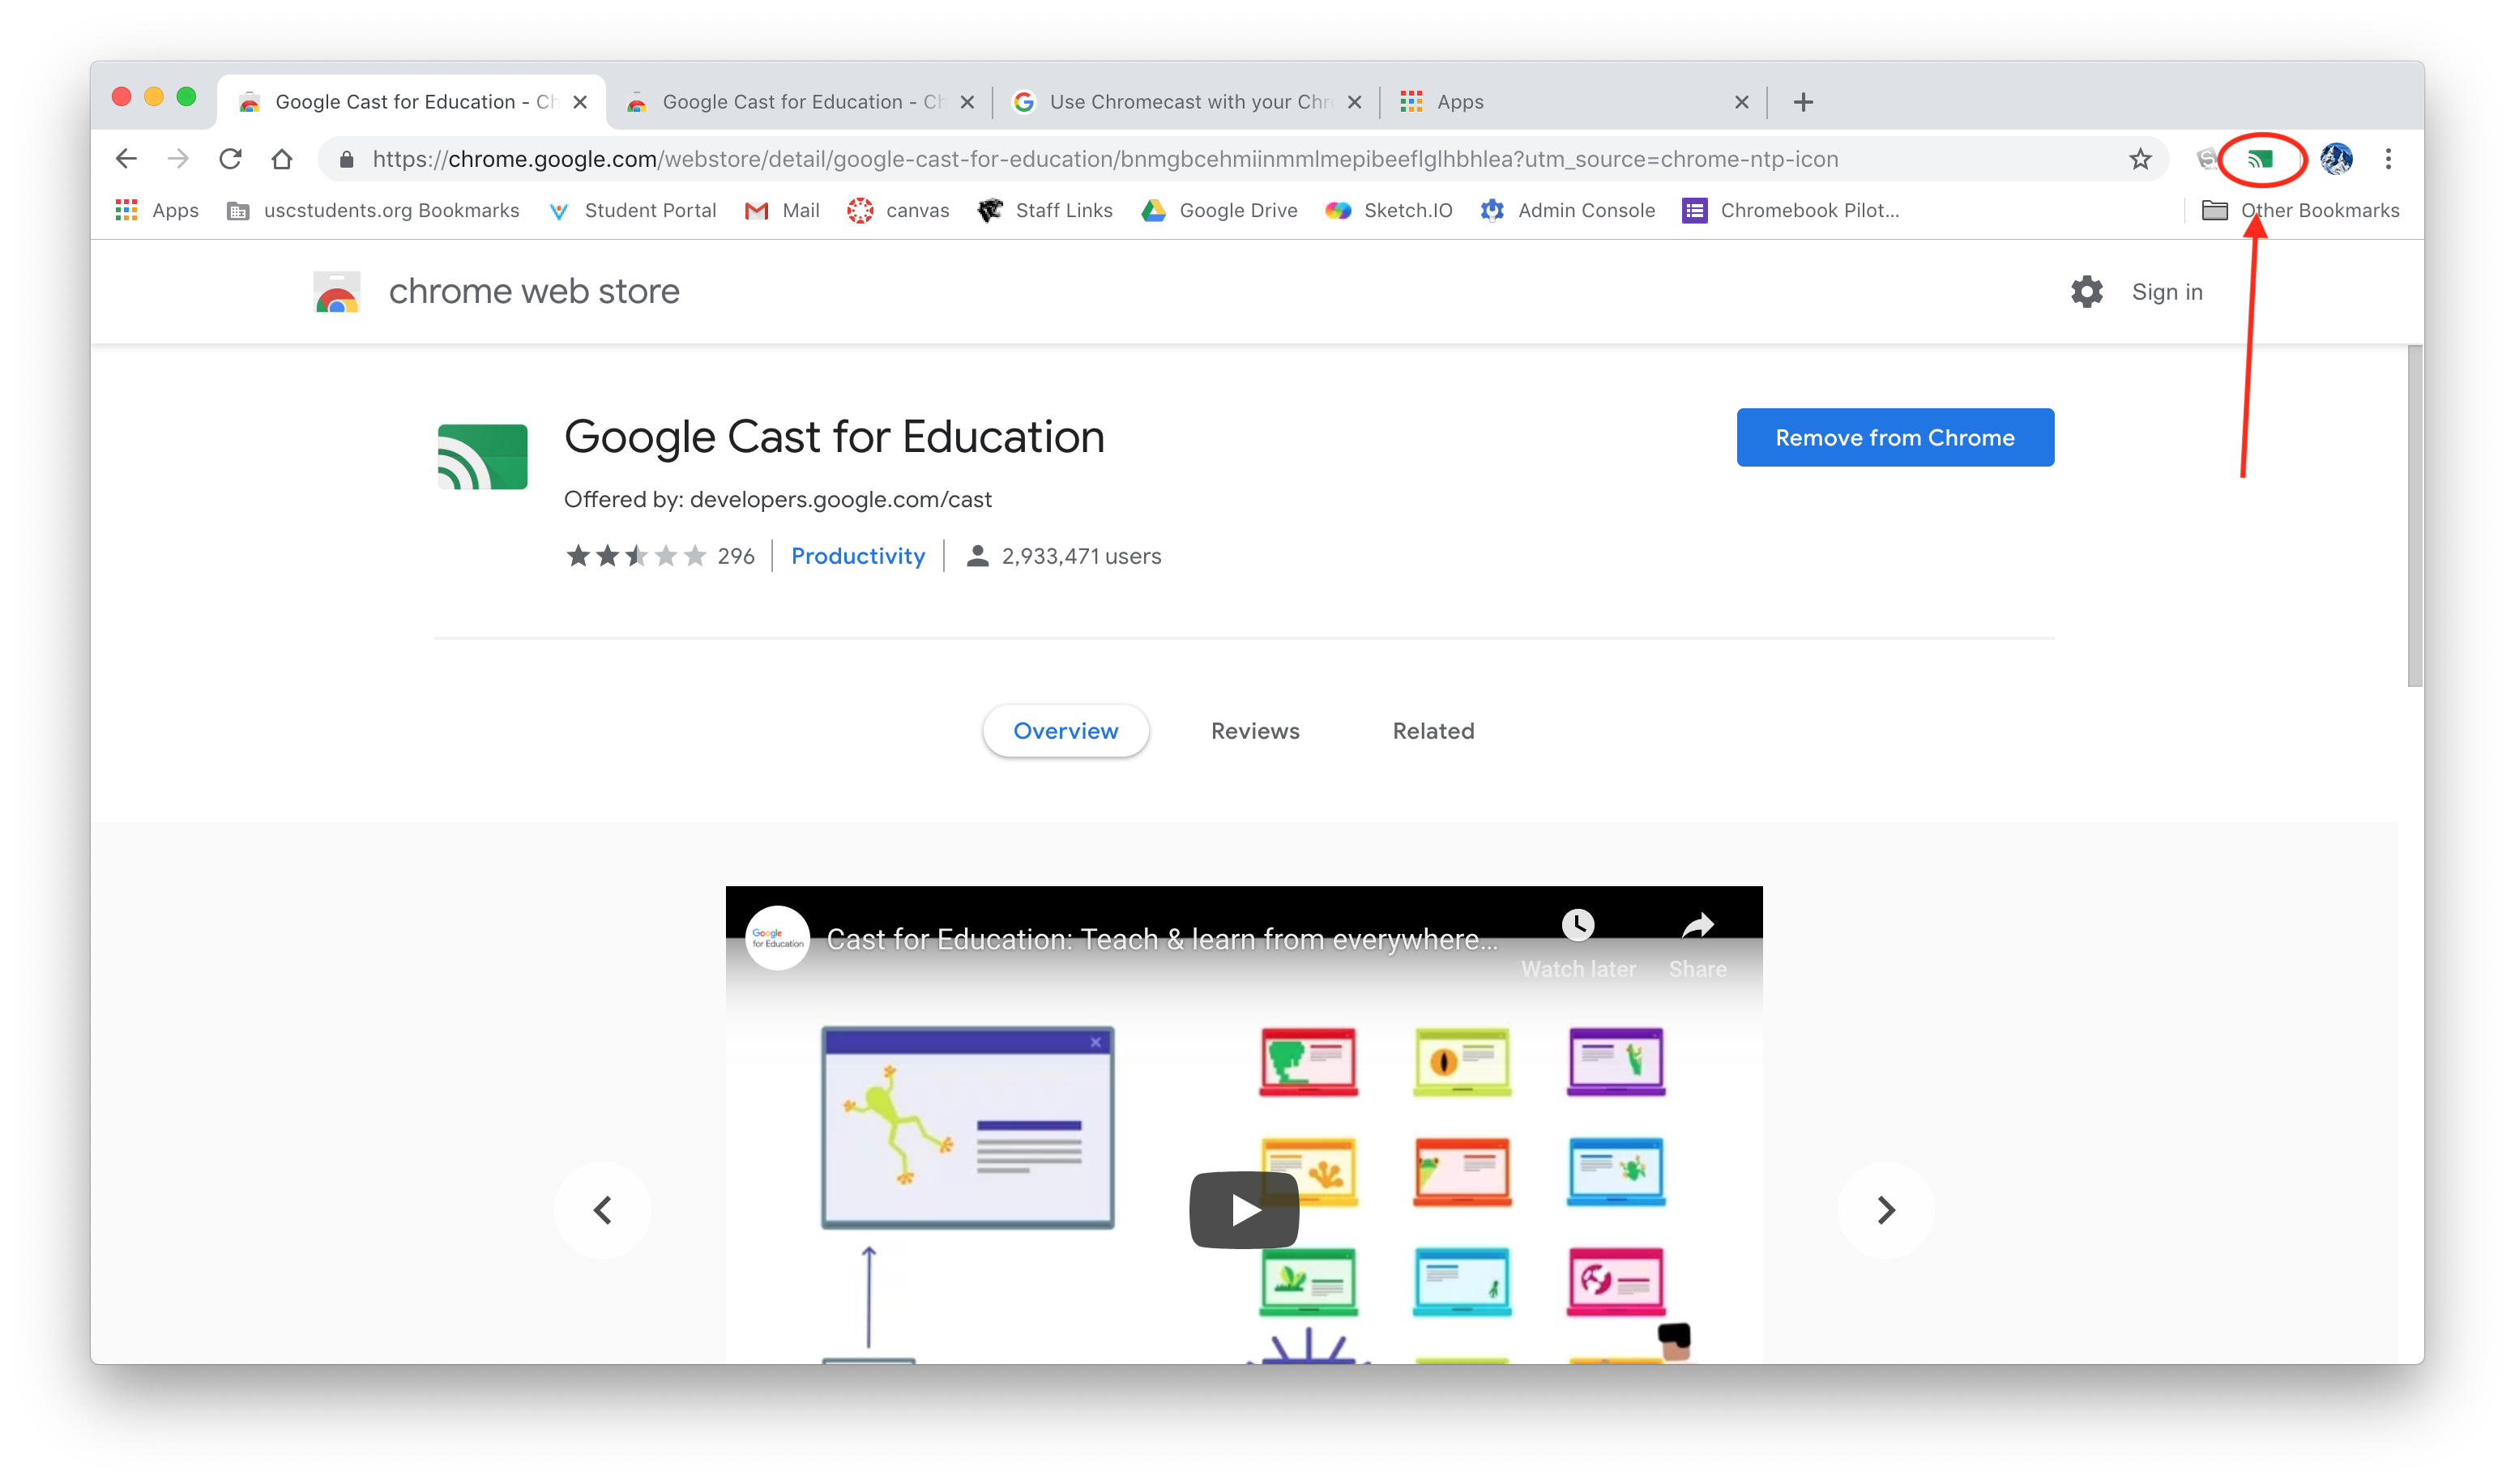This screenshot has height=1484, width=2515.
Task: Select the Related tab
Action: coord(1433,731)
